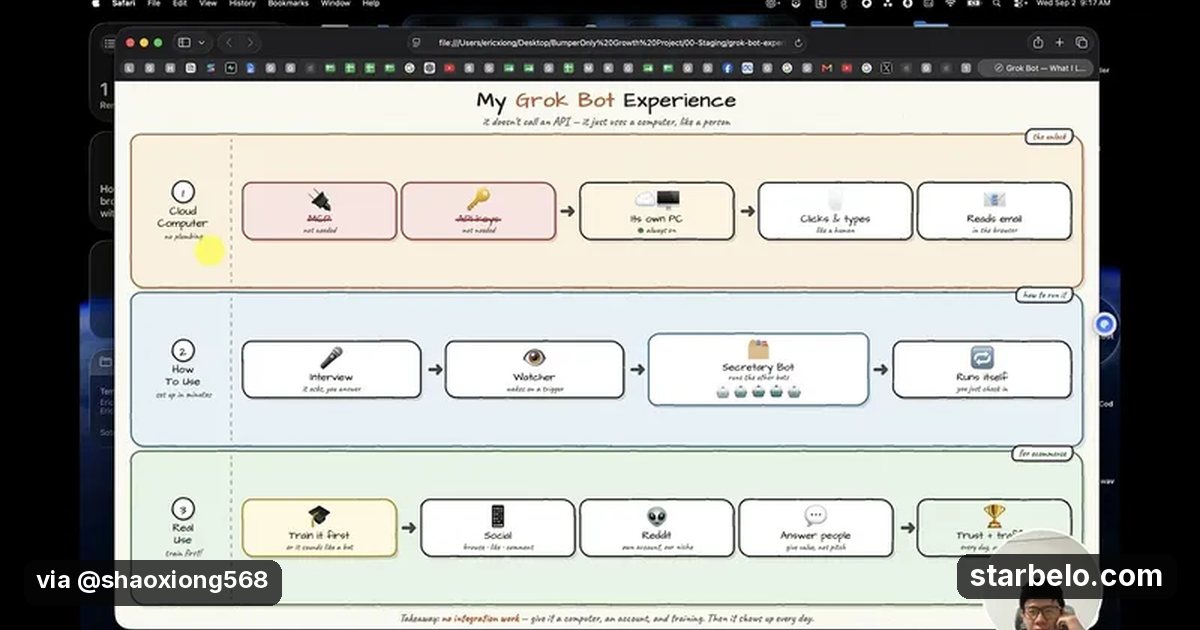Open a new tab with the plus icon
The image size is (1200, 630).
[1060, 43]
